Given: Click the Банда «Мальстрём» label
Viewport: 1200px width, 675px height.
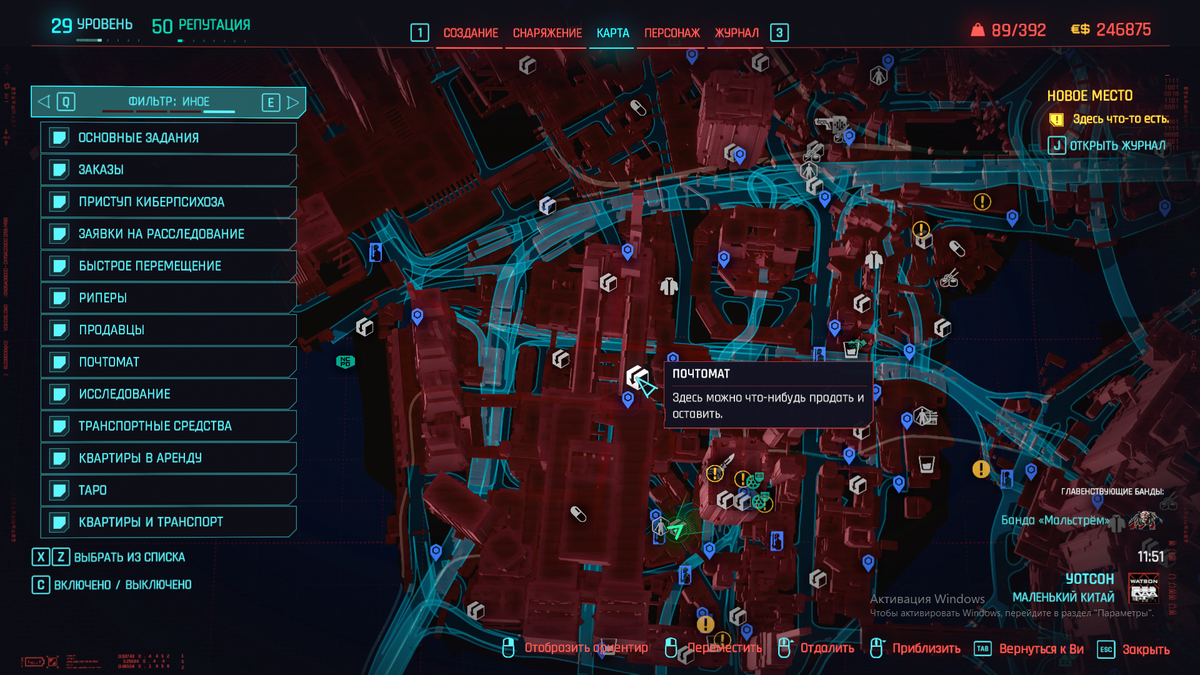Looking at the screenshot, I should pyautogui.click(x=1055, y=520).
